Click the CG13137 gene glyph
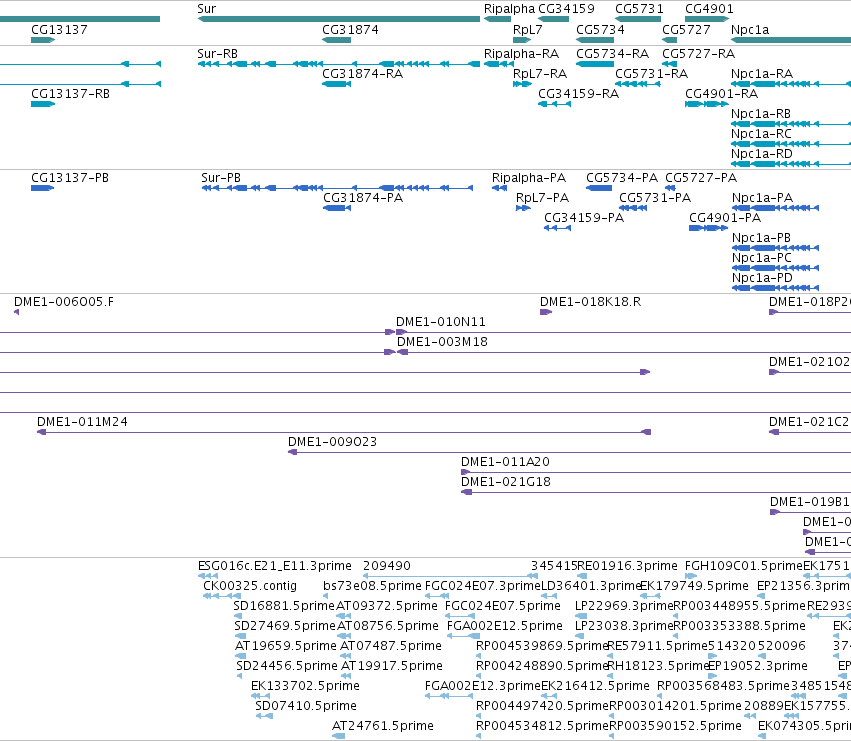Image resolution: width=851 pixels, height=741 pixels. point(43,40)
